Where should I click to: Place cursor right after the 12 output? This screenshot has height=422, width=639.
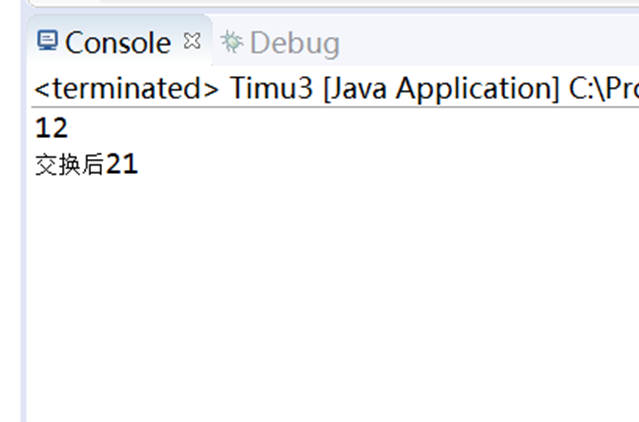[x=69, y=128]
